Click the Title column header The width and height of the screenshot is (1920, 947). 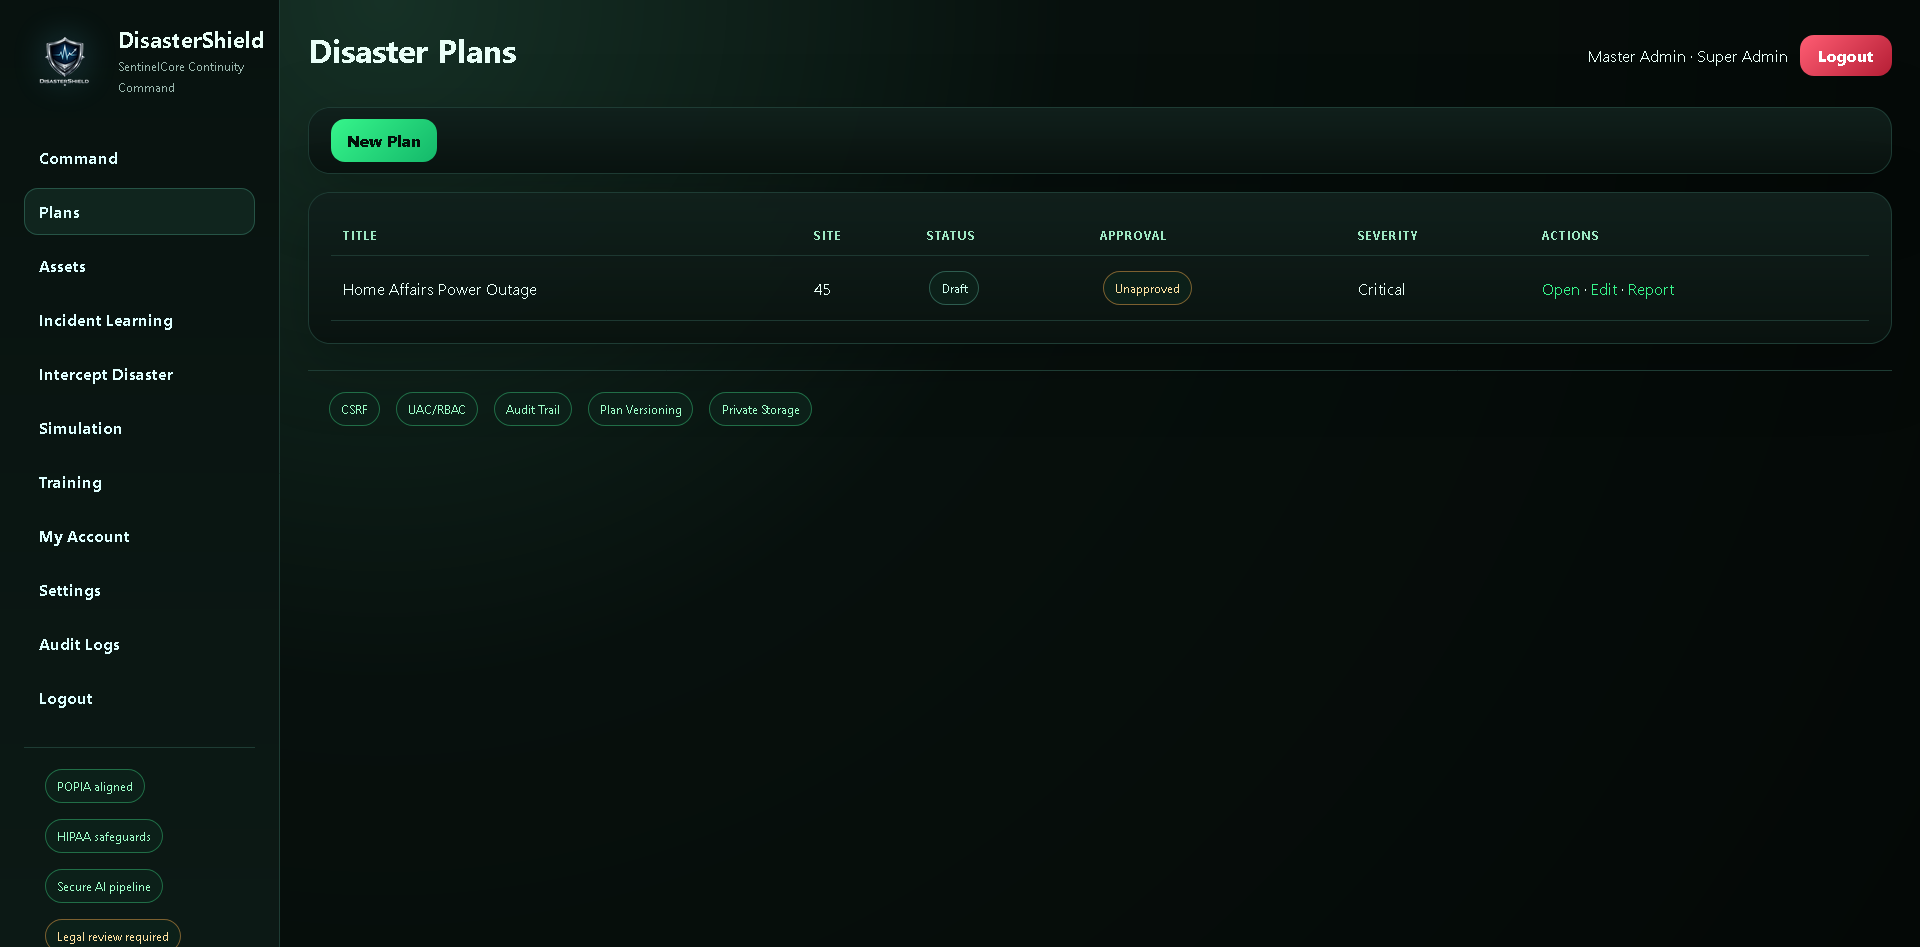360,236
